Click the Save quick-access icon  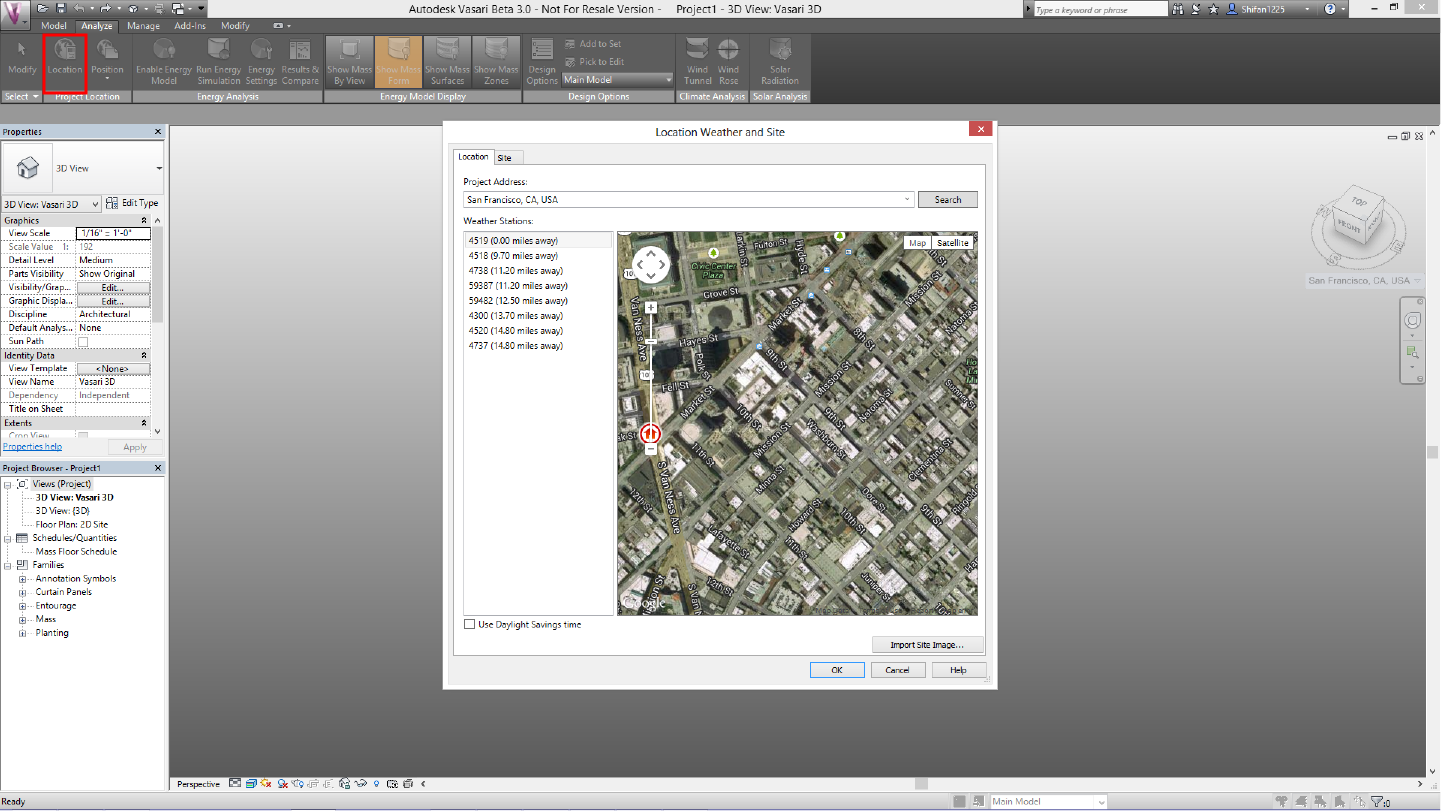62,8
